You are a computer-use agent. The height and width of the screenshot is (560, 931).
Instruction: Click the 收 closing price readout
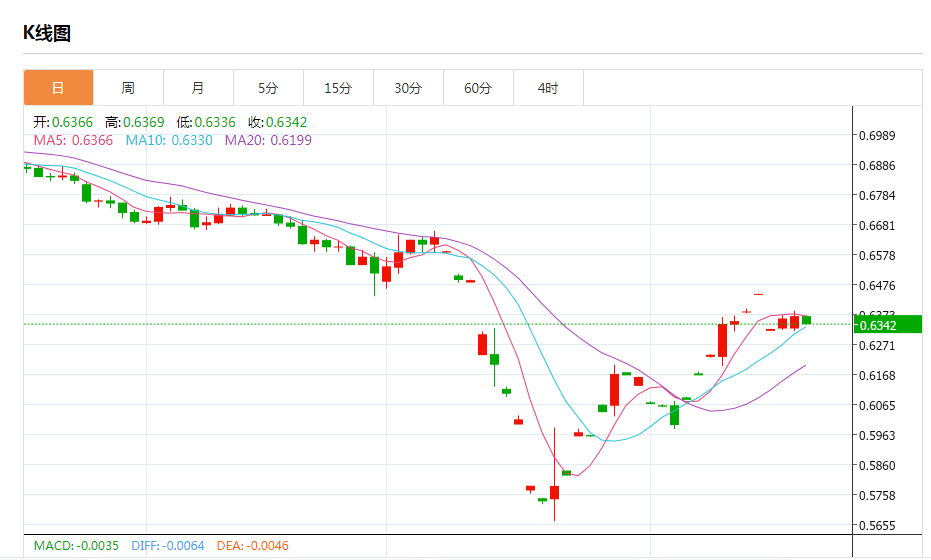(278, 122)
